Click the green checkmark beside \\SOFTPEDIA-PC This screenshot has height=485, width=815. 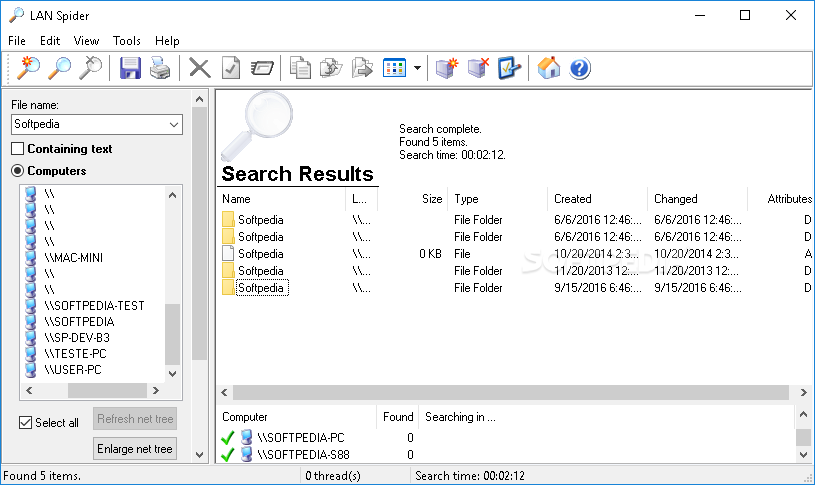point(228,438)
